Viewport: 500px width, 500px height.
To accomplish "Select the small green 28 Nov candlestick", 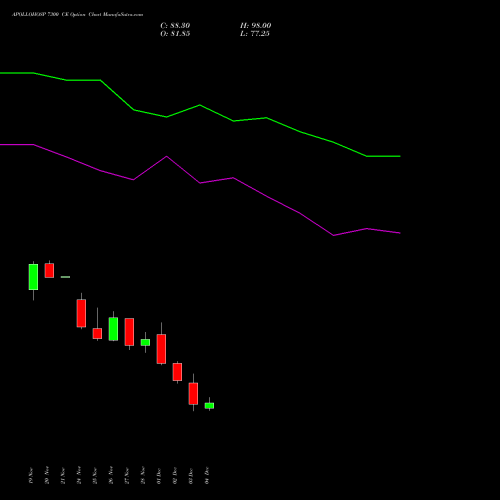I will 145,342.
